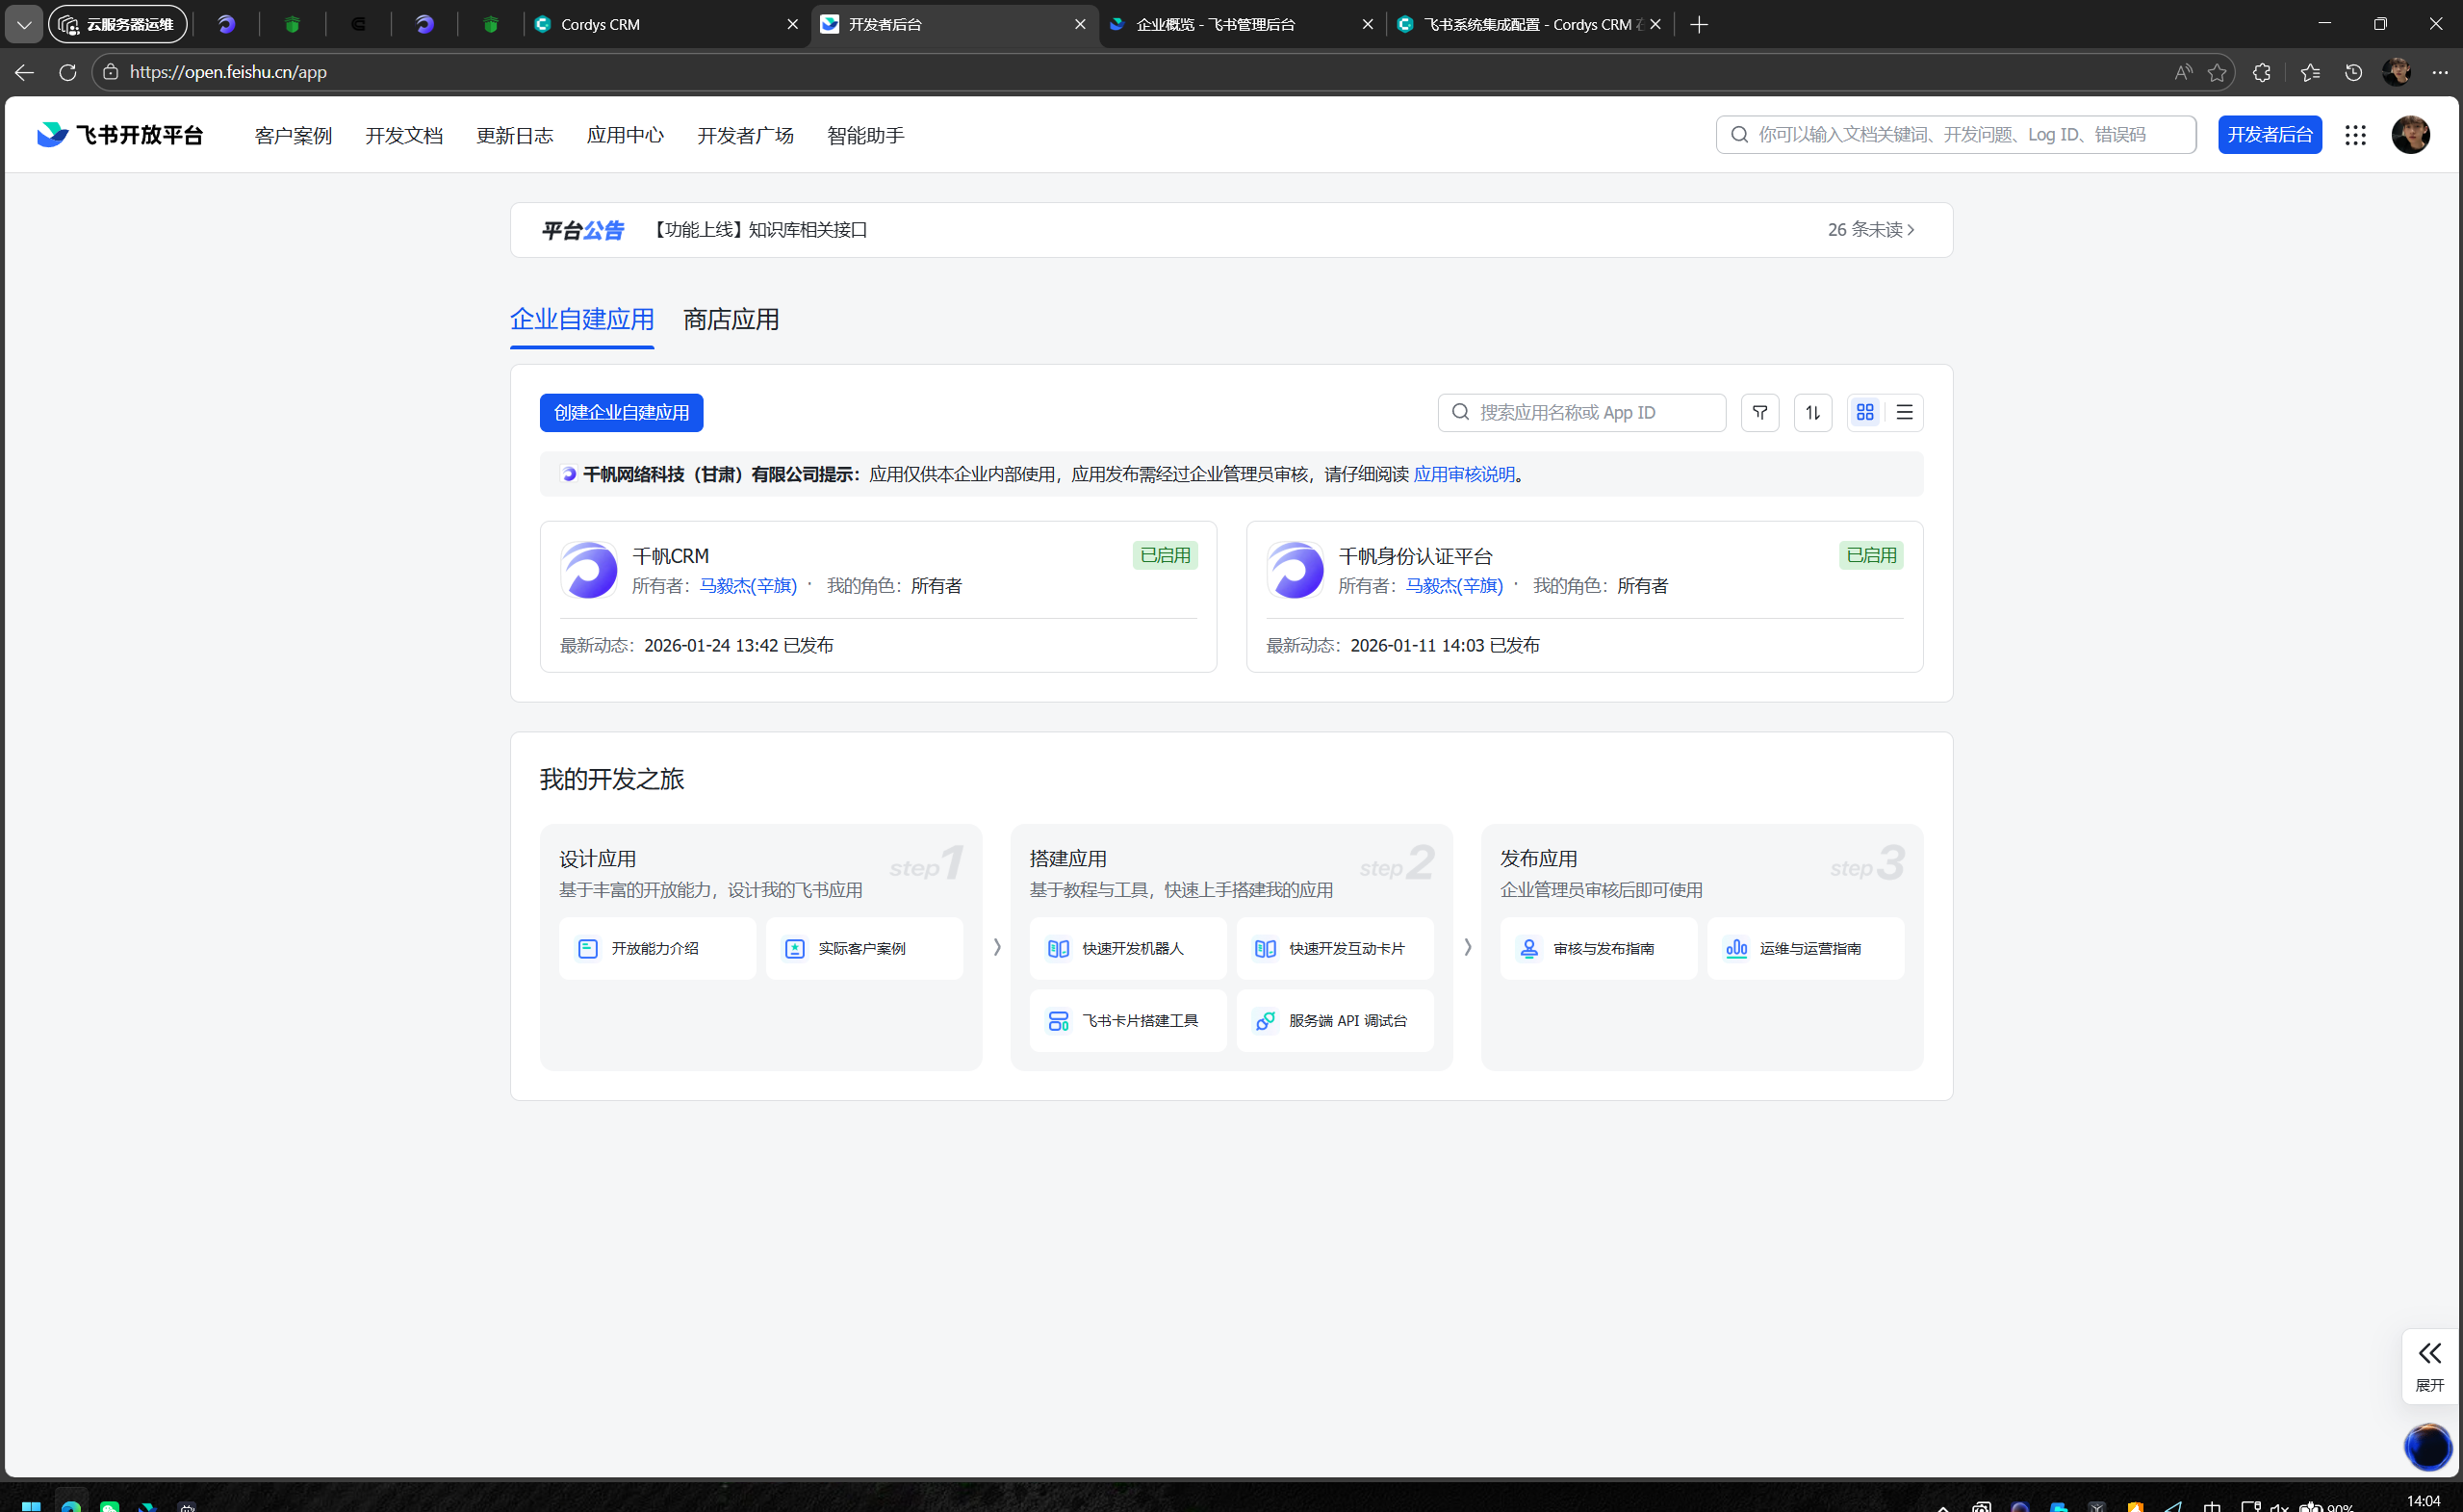The height and width of the screenshot is (1512, 2463).
Task: Expand 26 条未读 announcements
Action: (1870, 230)
